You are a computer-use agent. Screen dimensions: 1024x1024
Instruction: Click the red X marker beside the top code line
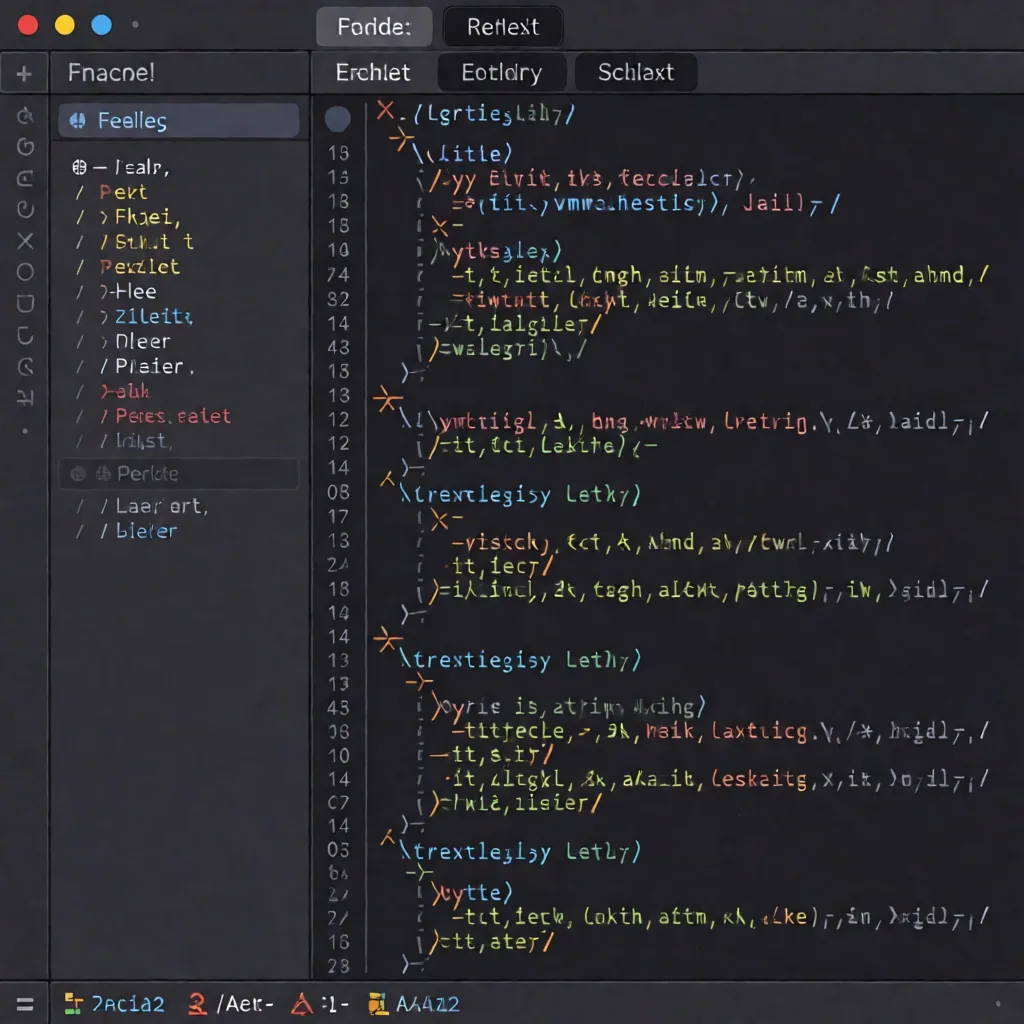point(385,110)
